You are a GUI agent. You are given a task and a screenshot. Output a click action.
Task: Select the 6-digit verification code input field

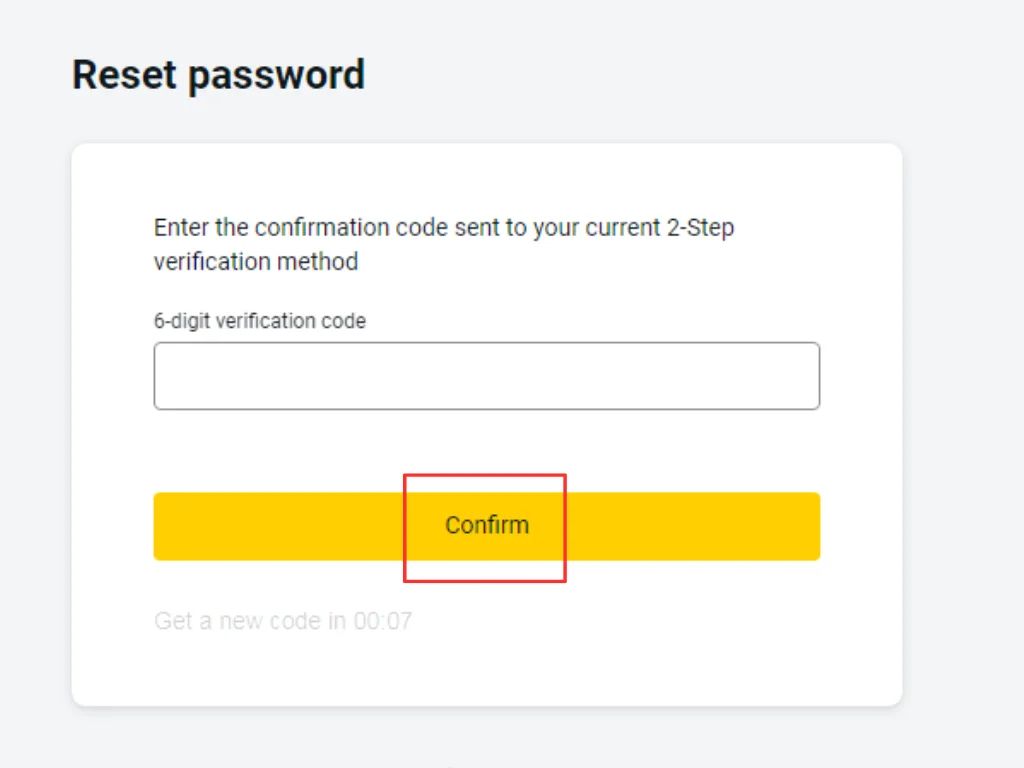tap(487, 375)
